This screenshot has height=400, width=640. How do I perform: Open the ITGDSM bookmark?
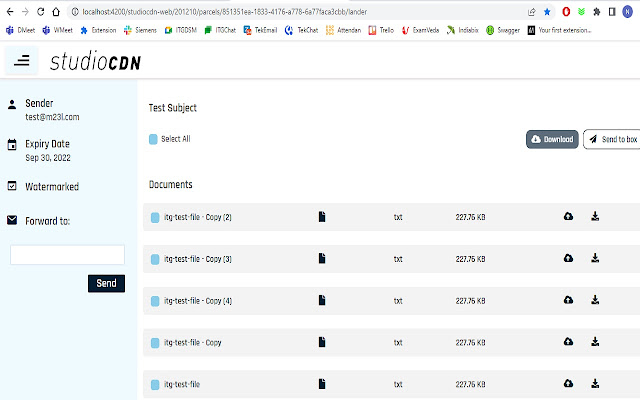(x=180, y=30)
